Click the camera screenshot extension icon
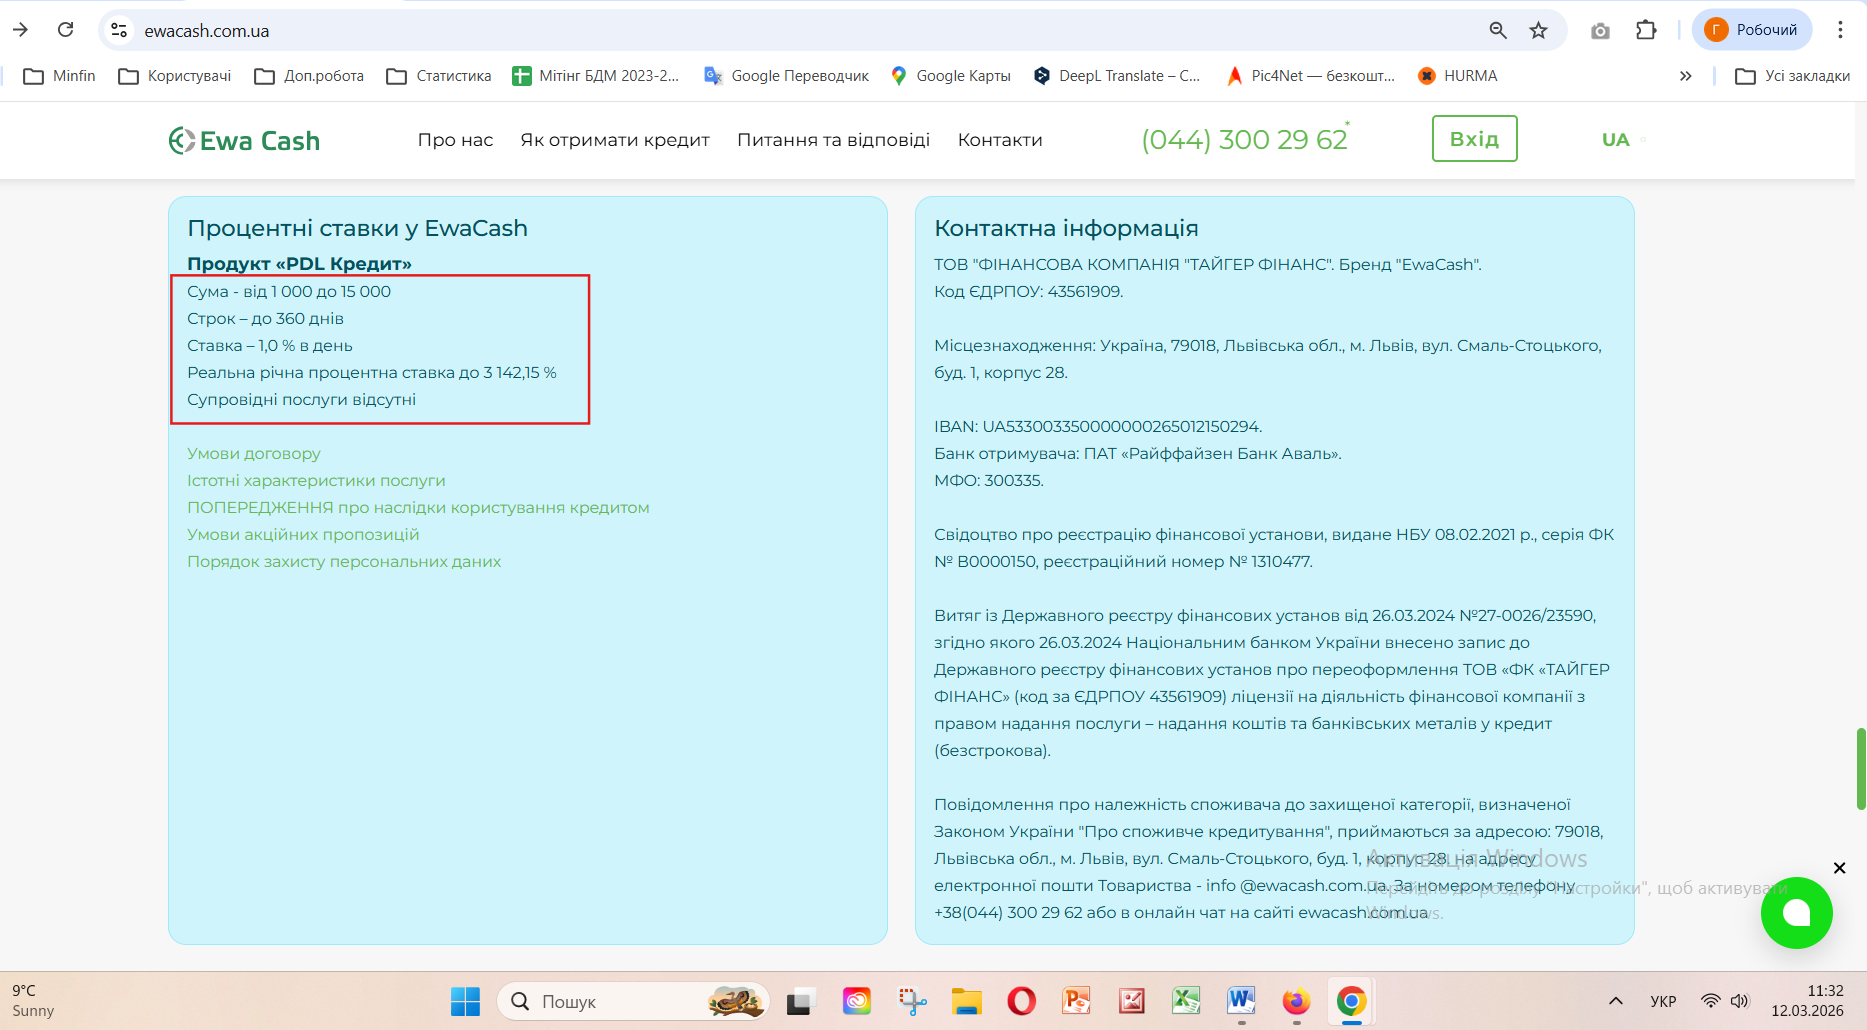1867x1030 pixels. [x=1600, y=31]
